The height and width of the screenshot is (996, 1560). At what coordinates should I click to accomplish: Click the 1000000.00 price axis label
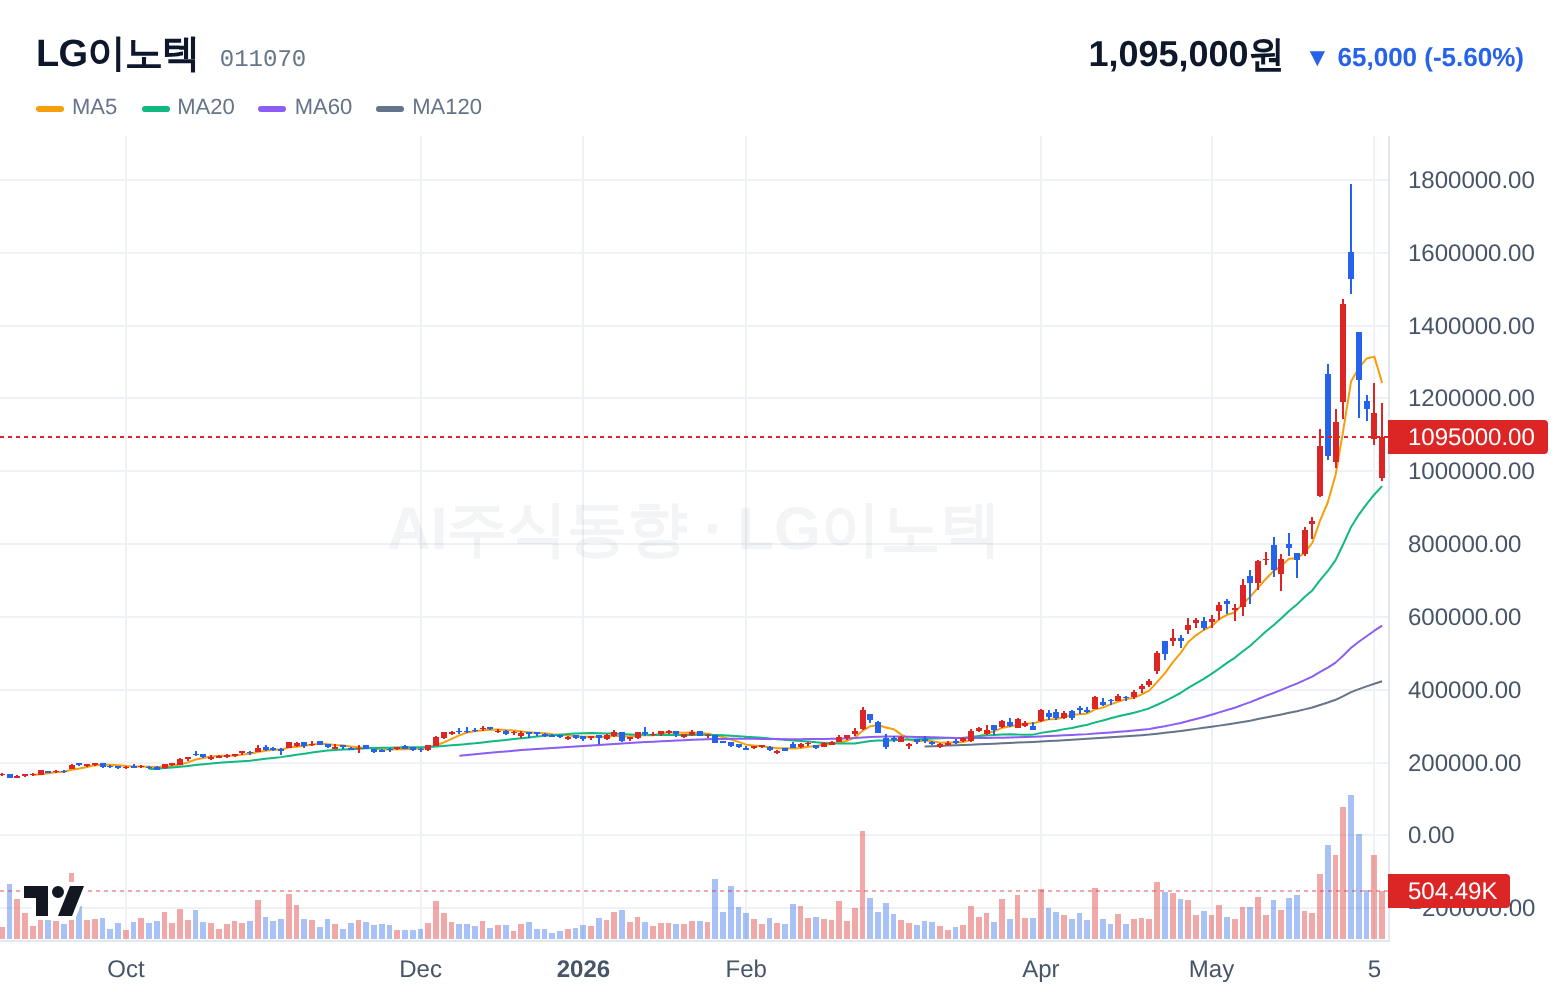coord(1470,471)
